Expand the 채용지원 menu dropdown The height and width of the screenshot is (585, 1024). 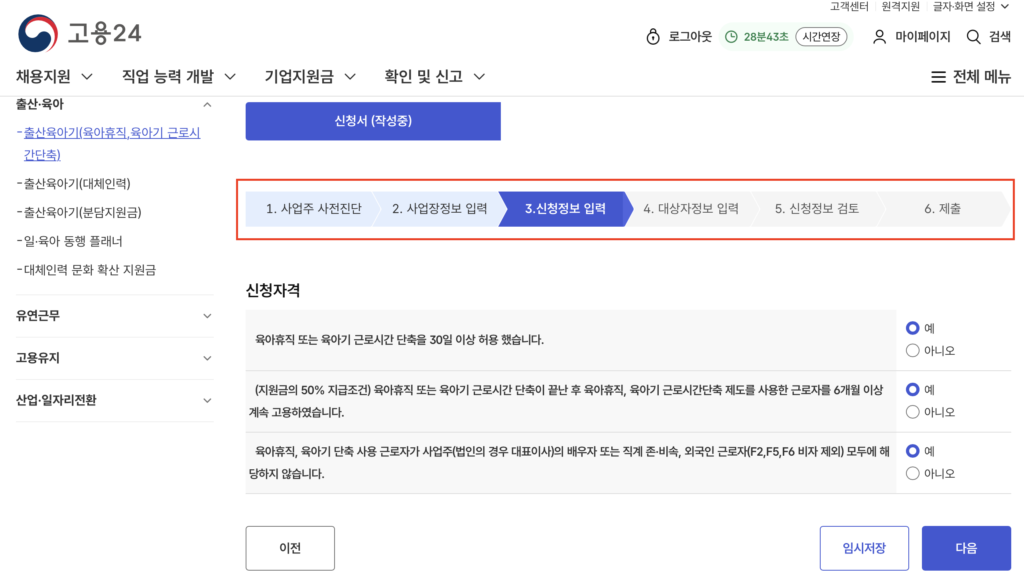pos(86,76)
